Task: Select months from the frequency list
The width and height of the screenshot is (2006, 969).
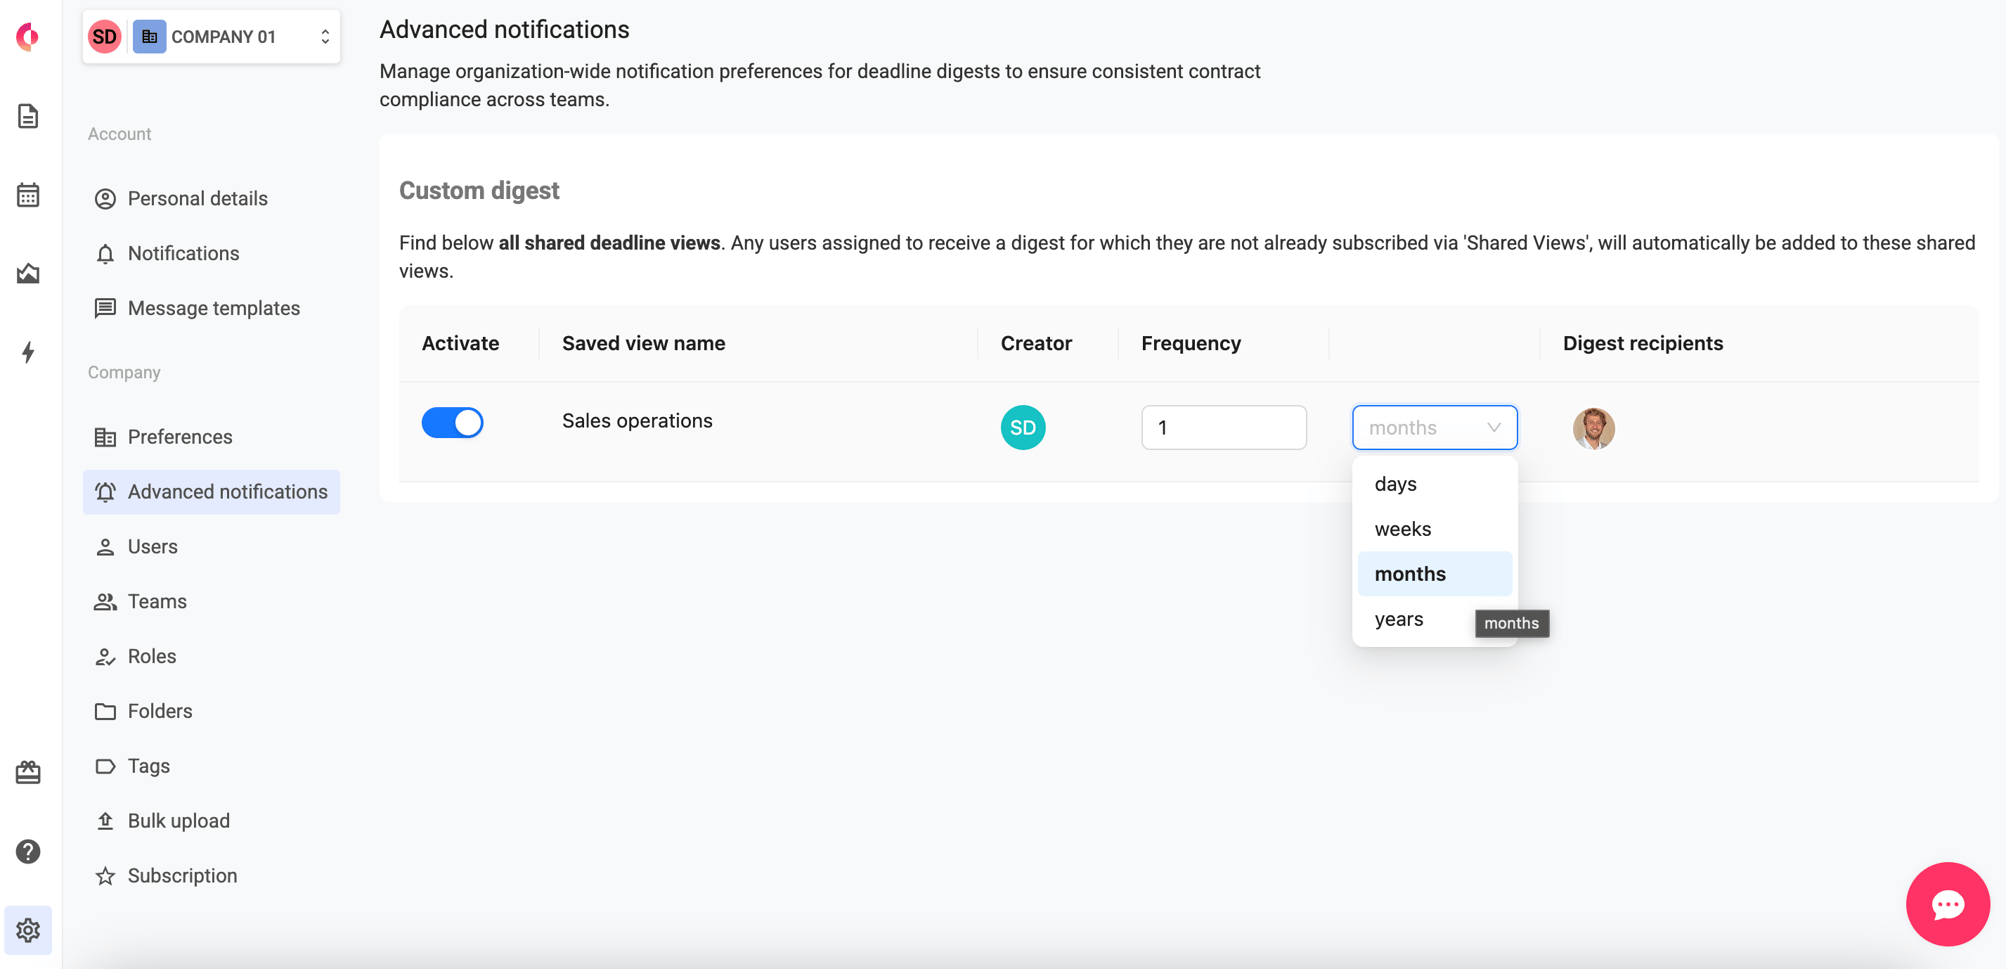Action: [x=1434, y=574]
